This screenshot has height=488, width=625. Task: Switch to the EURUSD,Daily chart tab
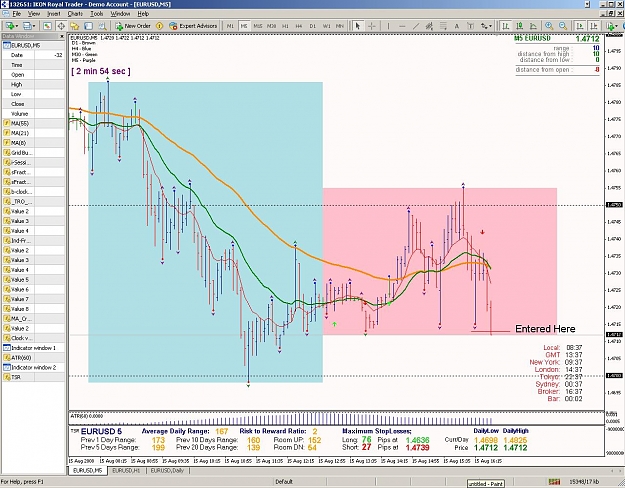[167, 471]
